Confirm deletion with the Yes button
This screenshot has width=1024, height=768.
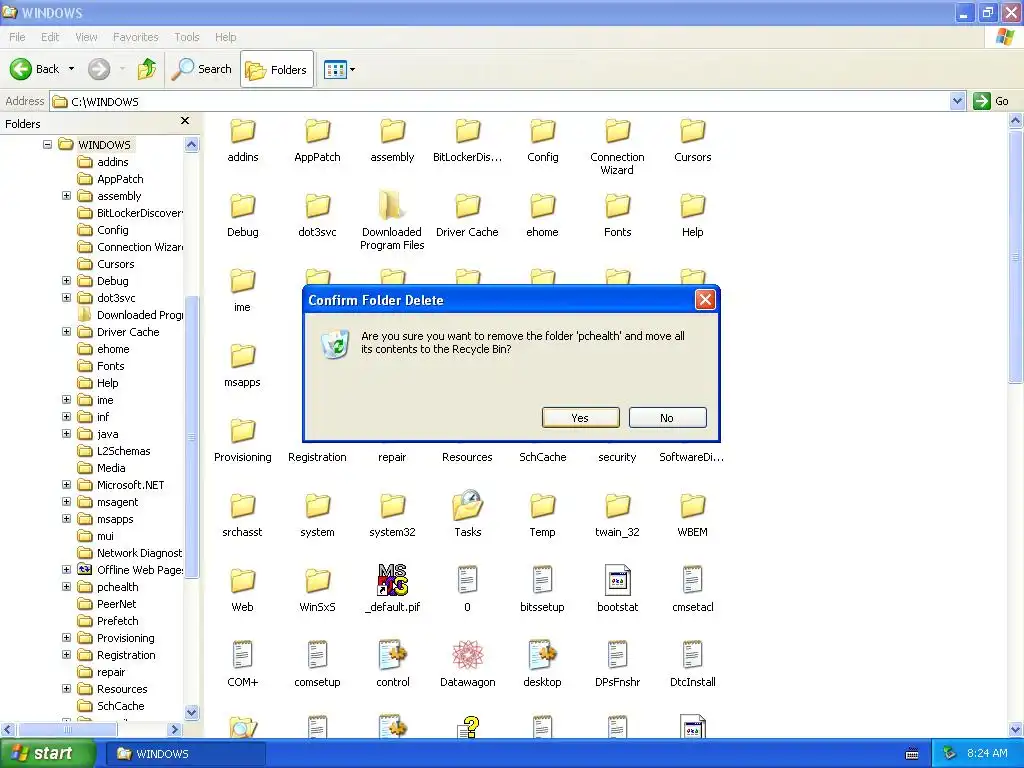pyautogui.click(x=581, y=418)
